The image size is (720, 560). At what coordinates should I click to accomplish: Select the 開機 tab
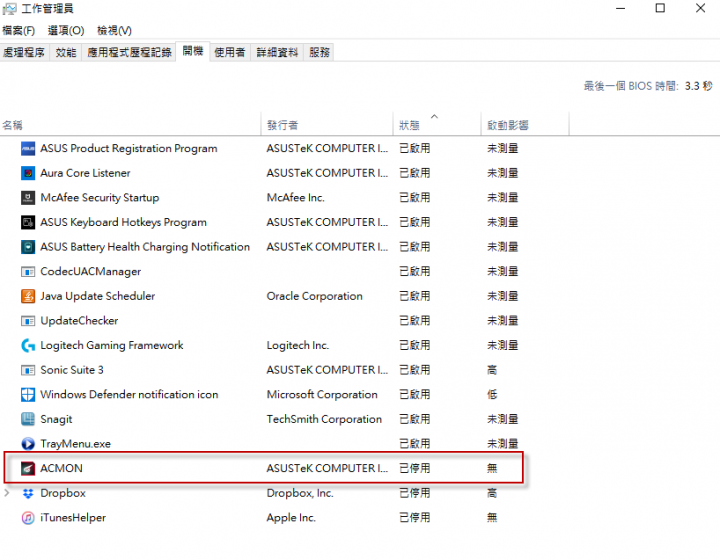pyautogui.click(x=193, y=51)
